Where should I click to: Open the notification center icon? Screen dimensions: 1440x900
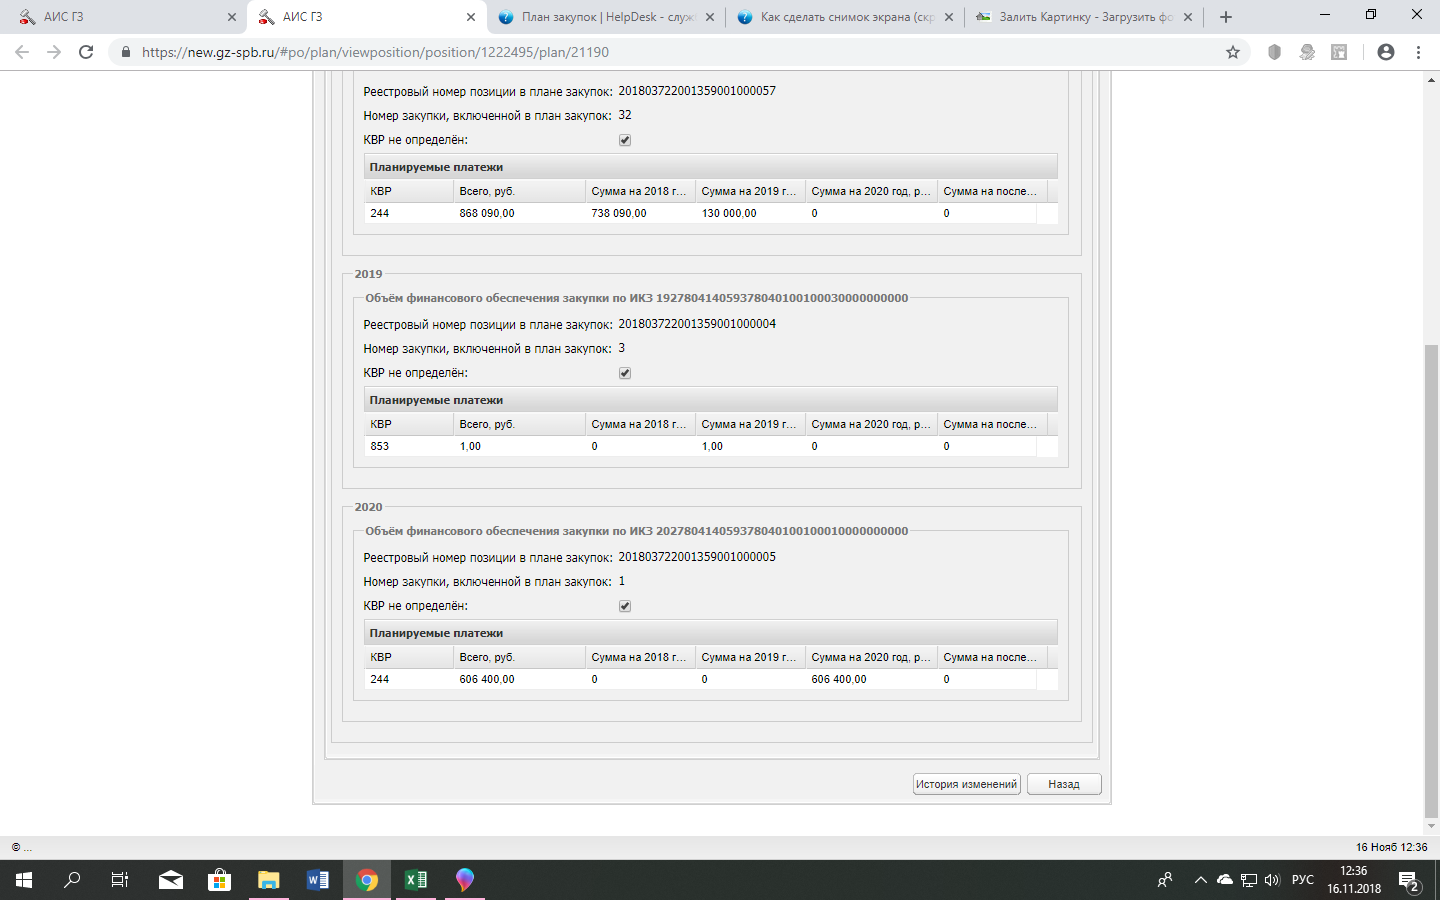[x=1409, y=880]
